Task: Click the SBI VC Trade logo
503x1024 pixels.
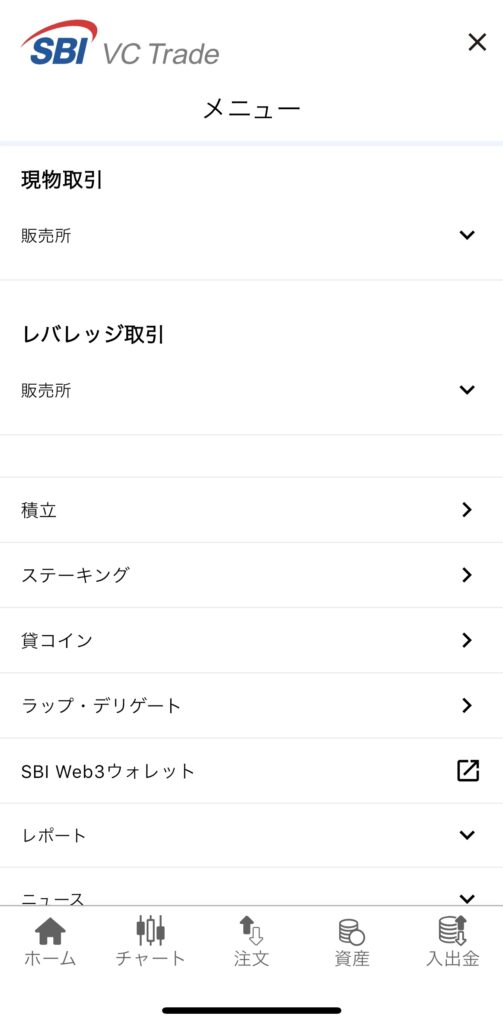Action: [x=120, y=43]
